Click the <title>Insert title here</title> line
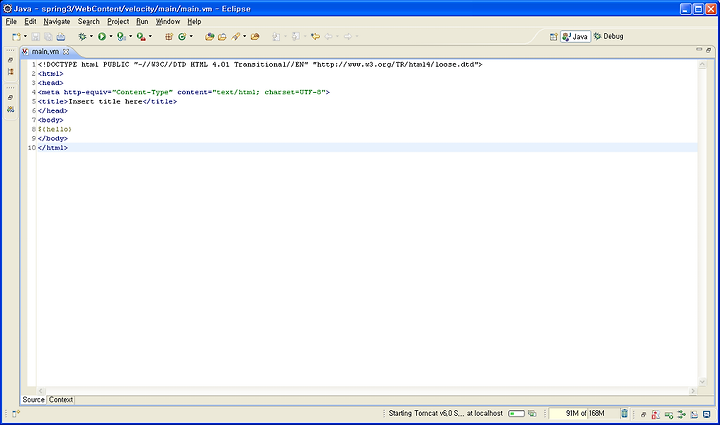 [107, 102]
